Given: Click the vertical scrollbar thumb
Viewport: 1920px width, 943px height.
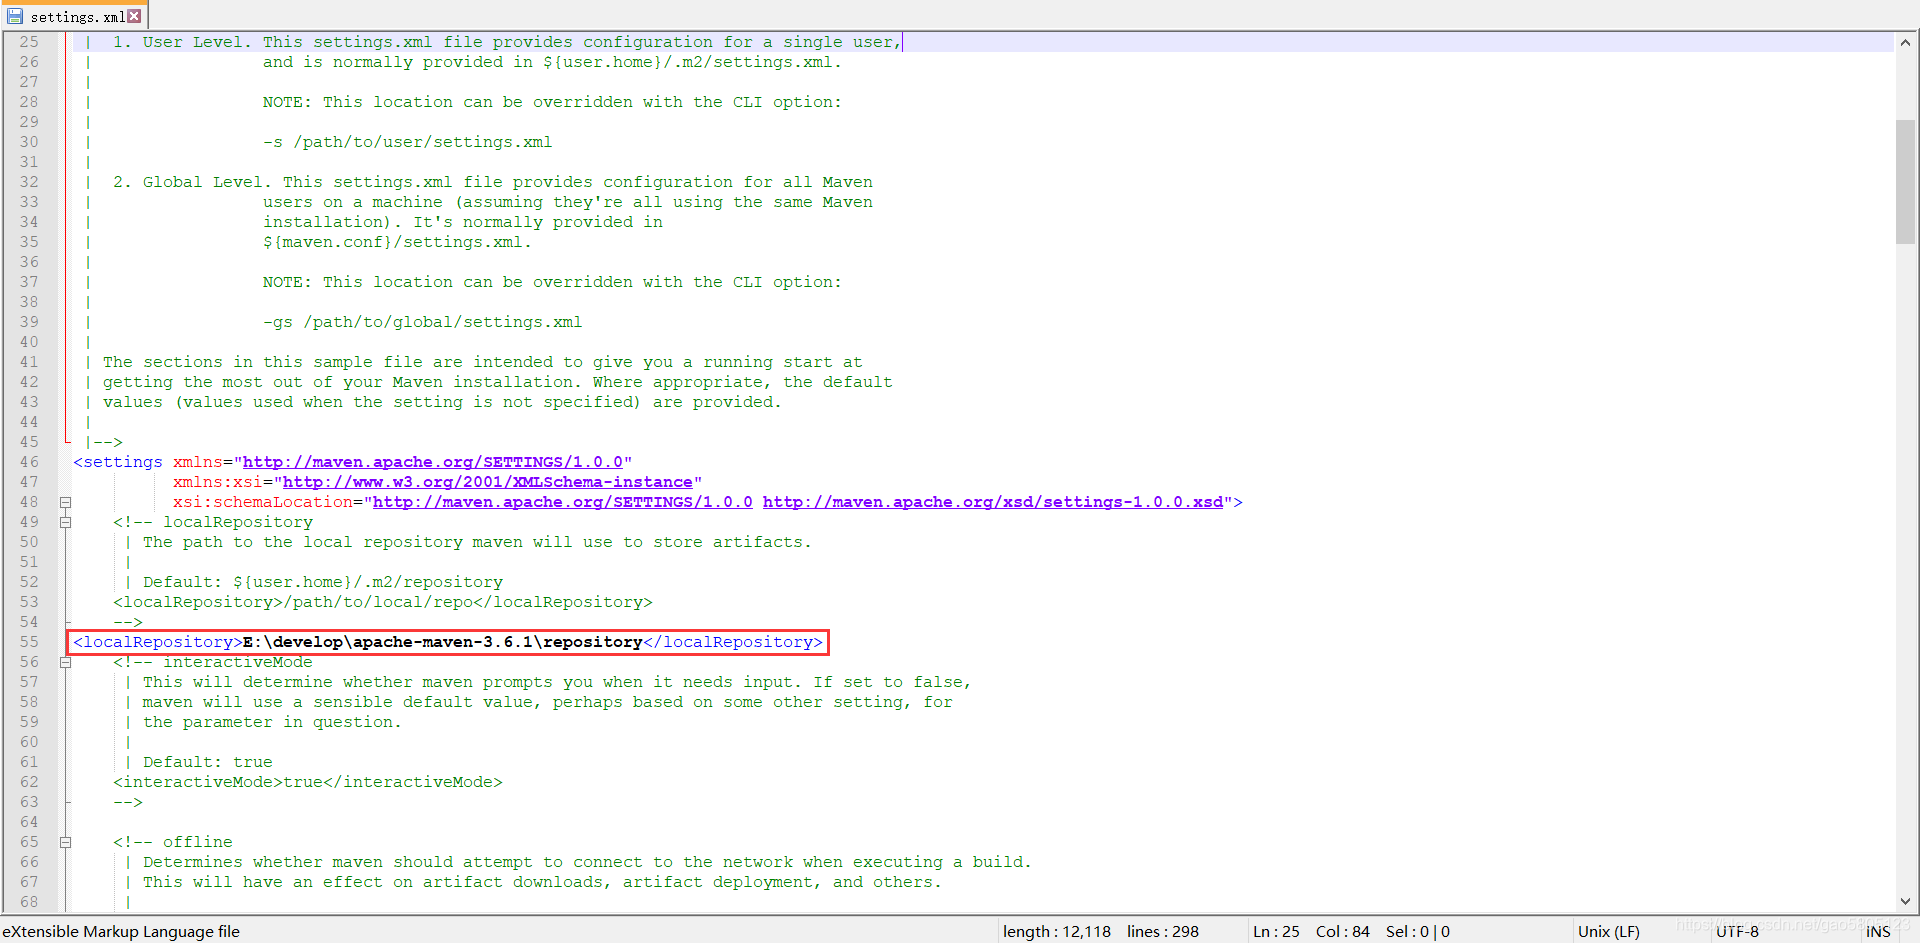Looking at the screenshot, I should click(x=1906, y=181).
